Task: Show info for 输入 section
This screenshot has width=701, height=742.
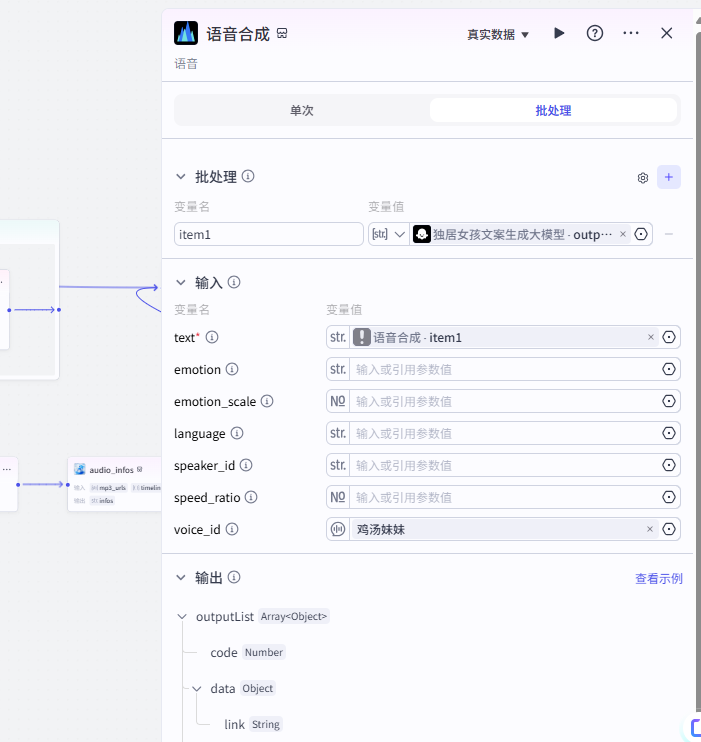Action: coord(234,282)
